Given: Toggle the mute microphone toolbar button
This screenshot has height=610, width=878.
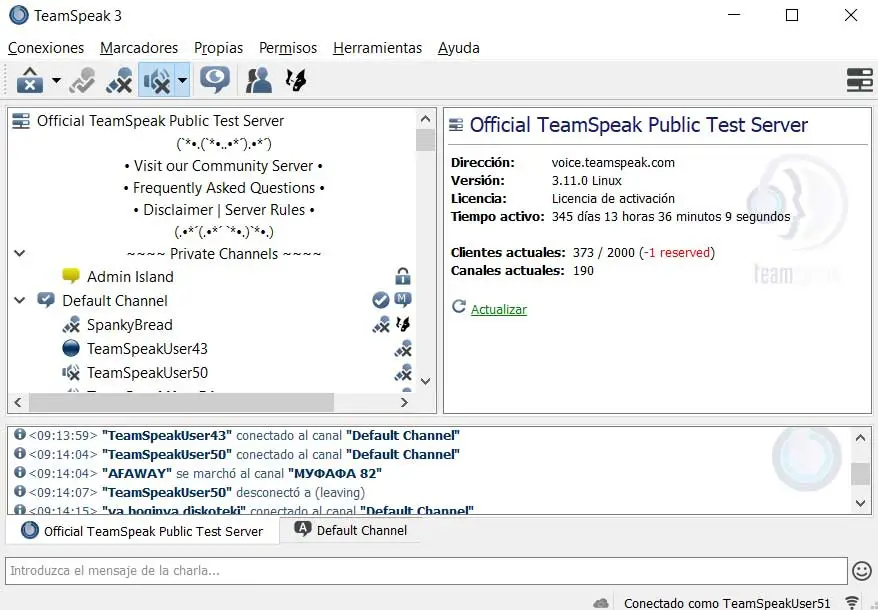Looking at the screenshot, I should (119, 80).
